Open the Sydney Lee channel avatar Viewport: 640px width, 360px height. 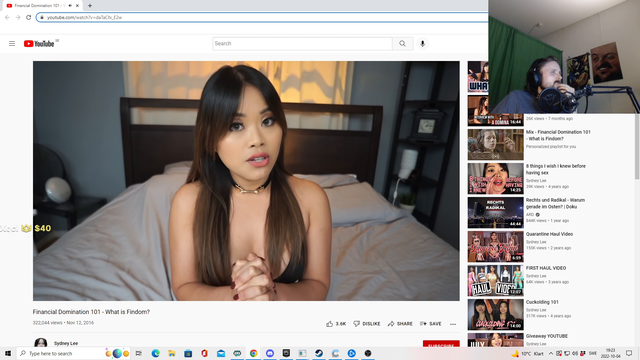(x=40, y=343)
